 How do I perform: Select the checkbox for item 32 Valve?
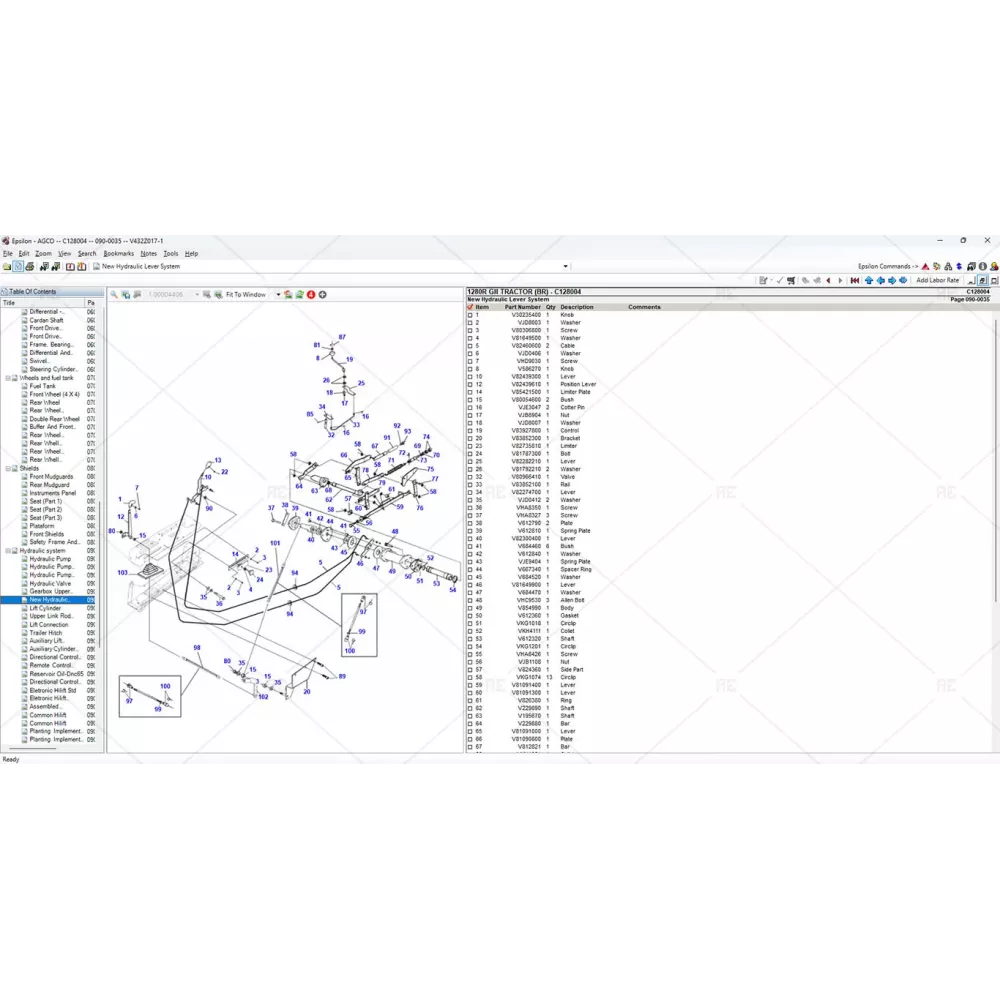(470, 477)
